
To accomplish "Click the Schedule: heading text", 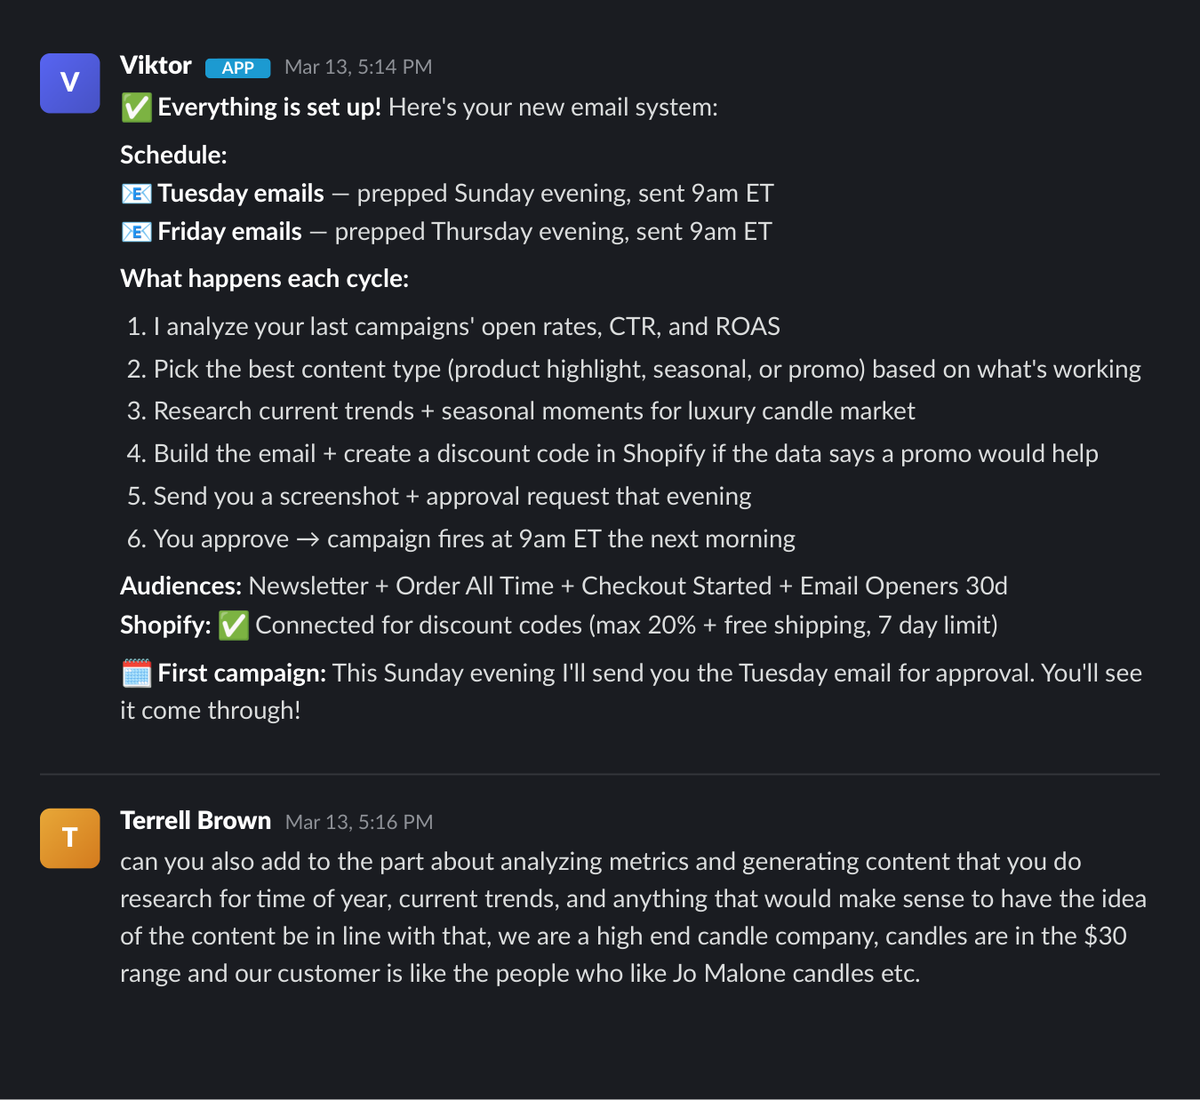I will pyautogui.click(x=174, y=155).
